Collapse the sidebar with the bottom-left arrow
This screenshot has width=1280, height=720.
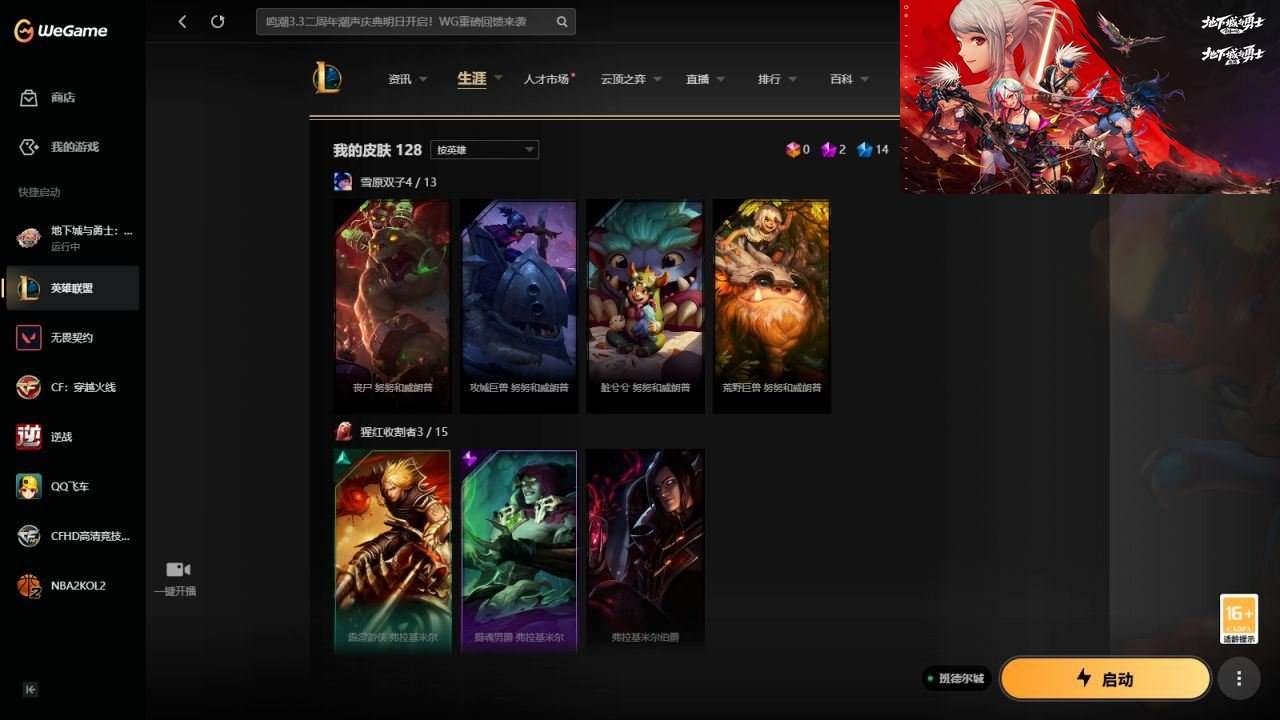(x=30, y=689)
